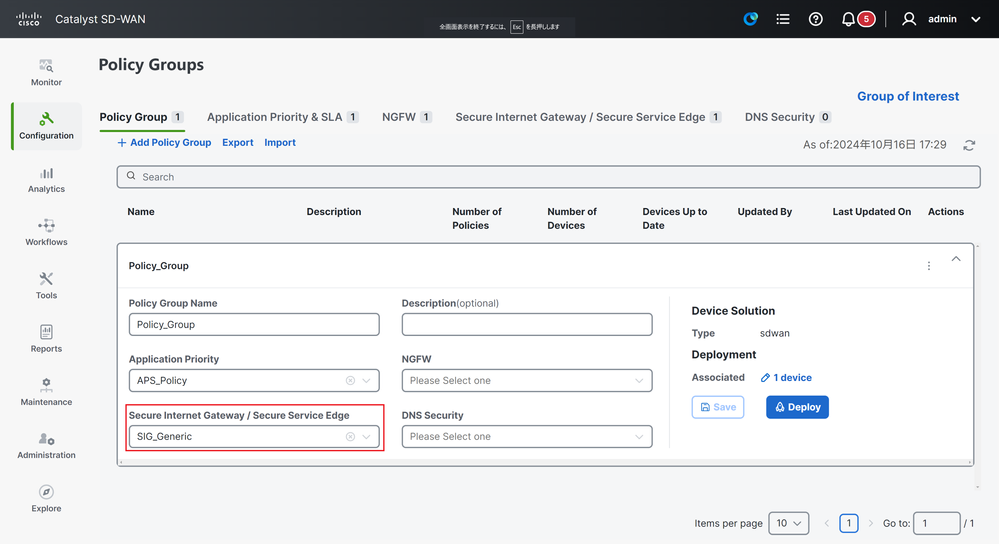
Task: Click the Policy Group Name field
Action: coord(254,324)
